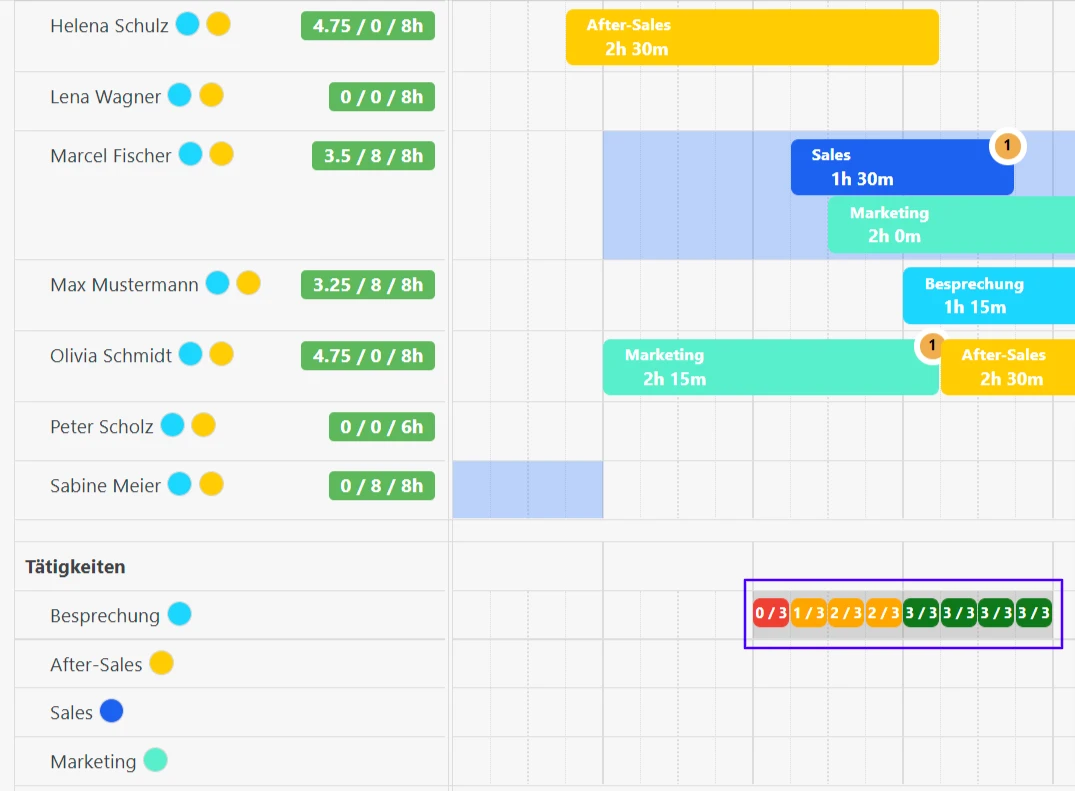Click Lena Wagner's cyan Besprechung dot
The height and width of the screenshot is (791, 1075).
point(179,96)
